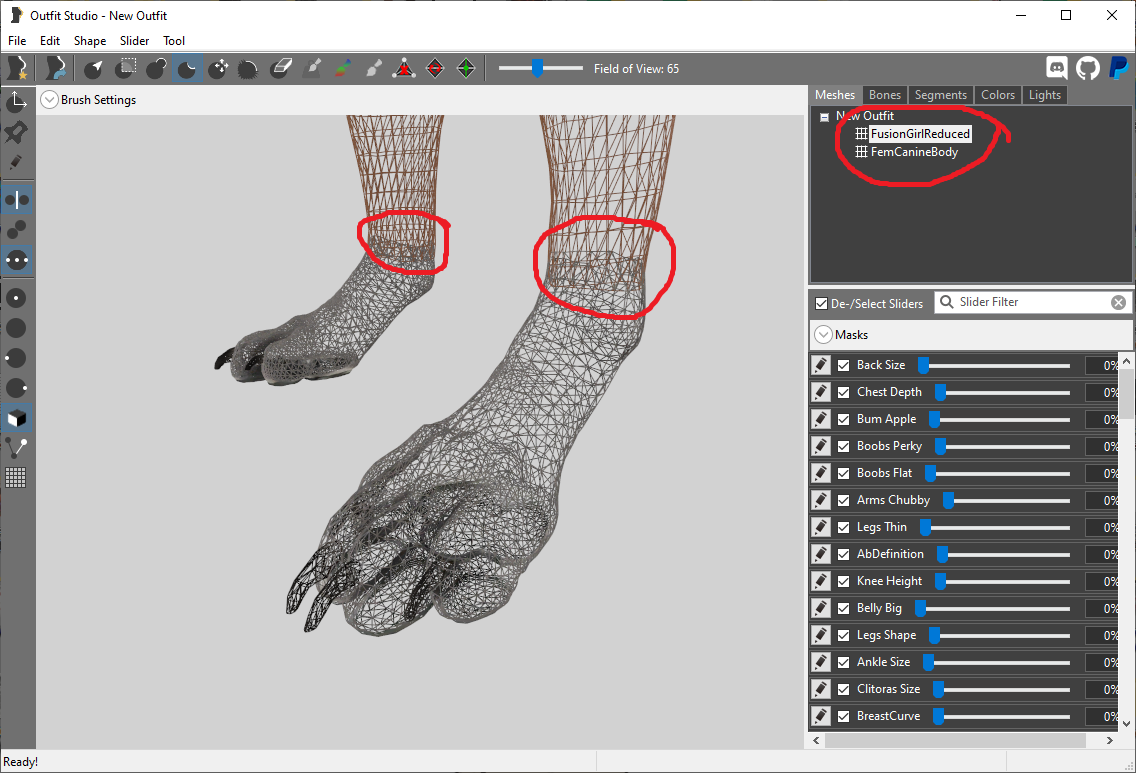This screenshot has width=1136, height=773.
Task: Toggle Global Brush Collision mode
Action: [16, 259]
